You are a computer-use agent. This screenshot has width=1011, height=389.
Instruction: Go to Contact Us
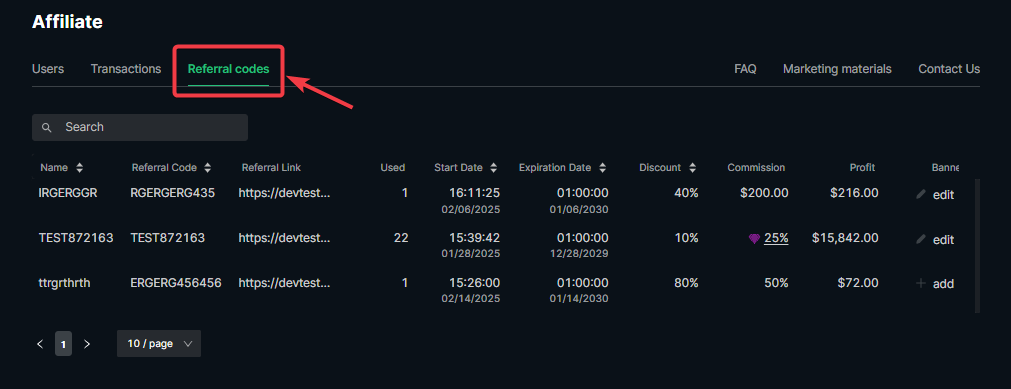(949, 69)
